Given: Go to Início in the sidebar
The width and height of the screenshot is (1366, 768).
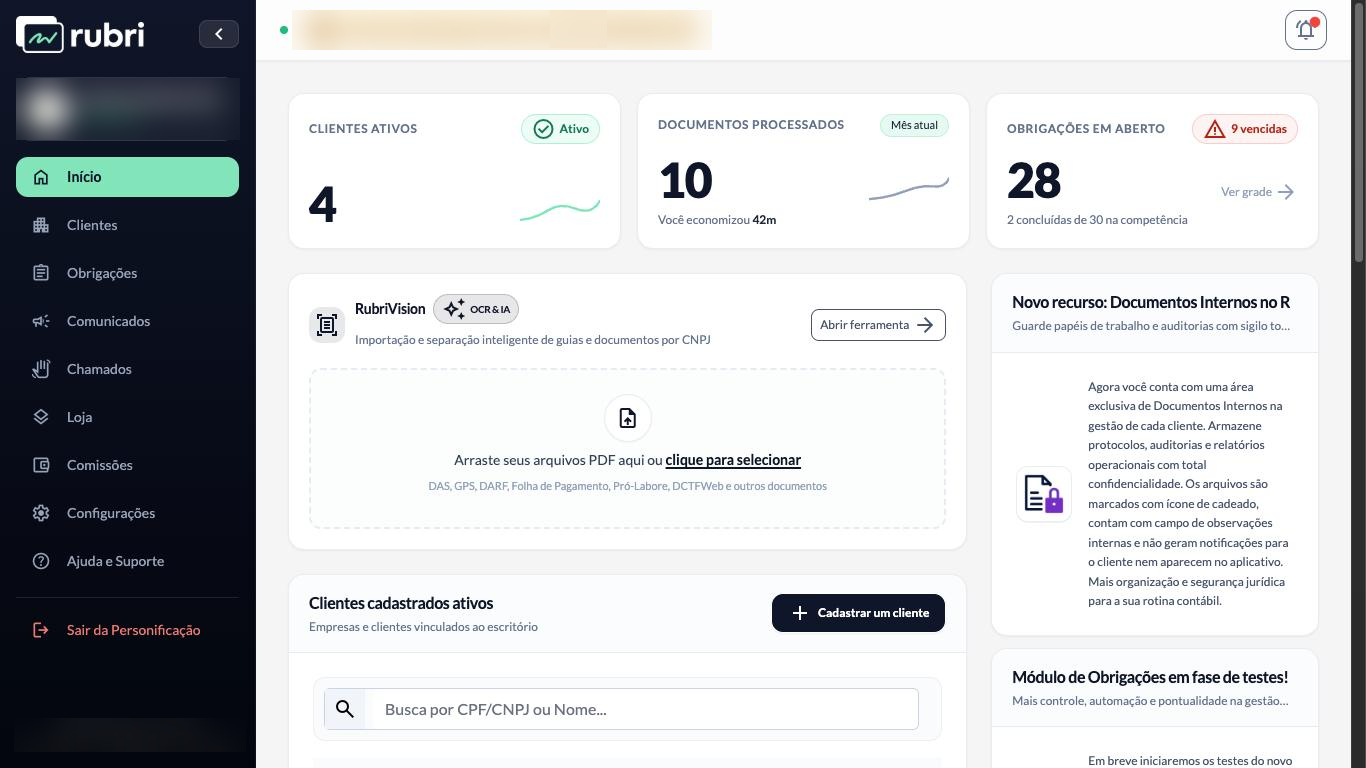Looking at the screenshot, I should (x=127, y=177).
